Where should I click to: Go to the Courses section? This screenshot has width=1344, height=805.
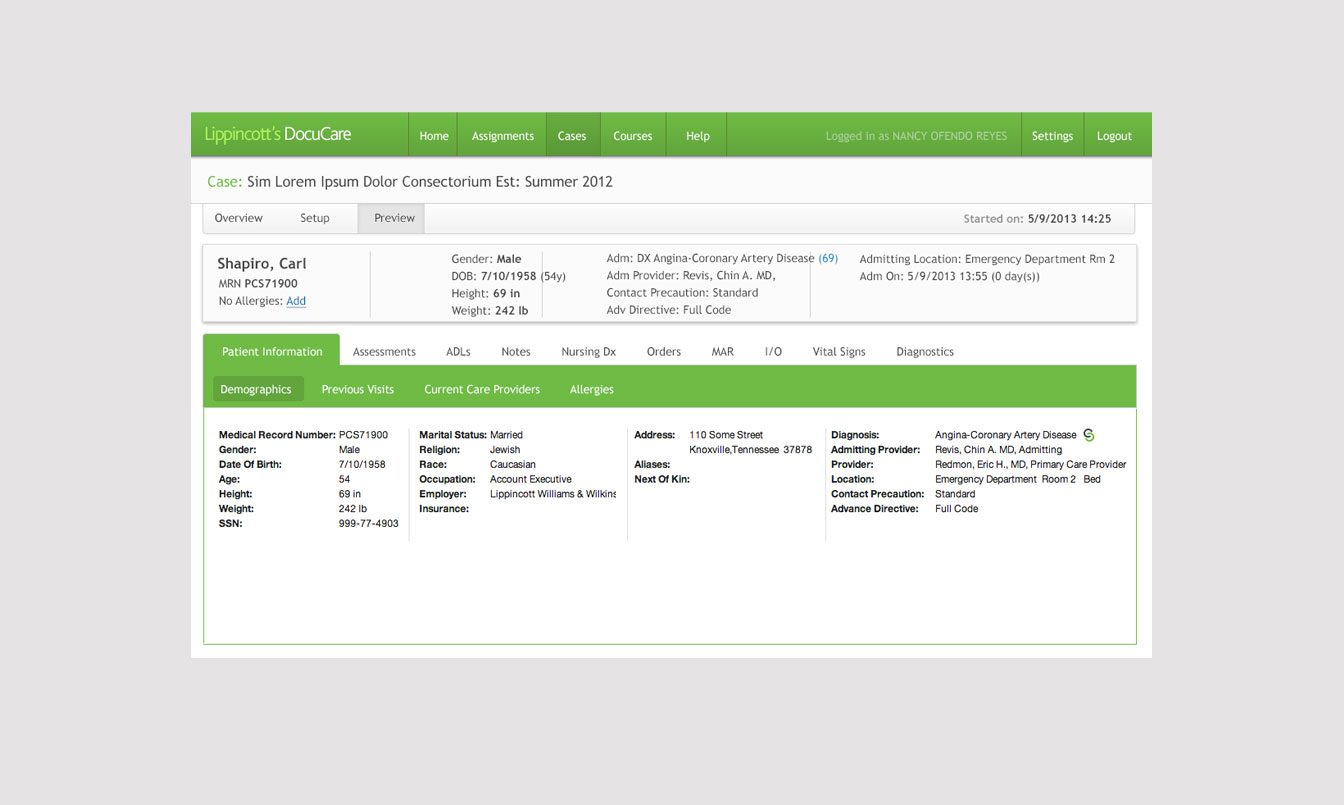633,135
